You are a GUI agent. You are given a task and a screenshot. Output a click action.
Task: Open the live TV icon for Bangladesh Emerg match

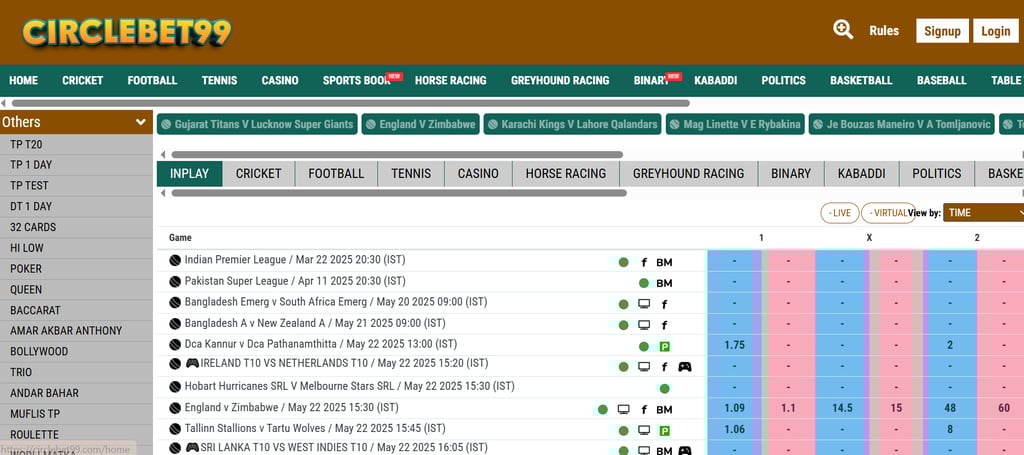point(644,304)
